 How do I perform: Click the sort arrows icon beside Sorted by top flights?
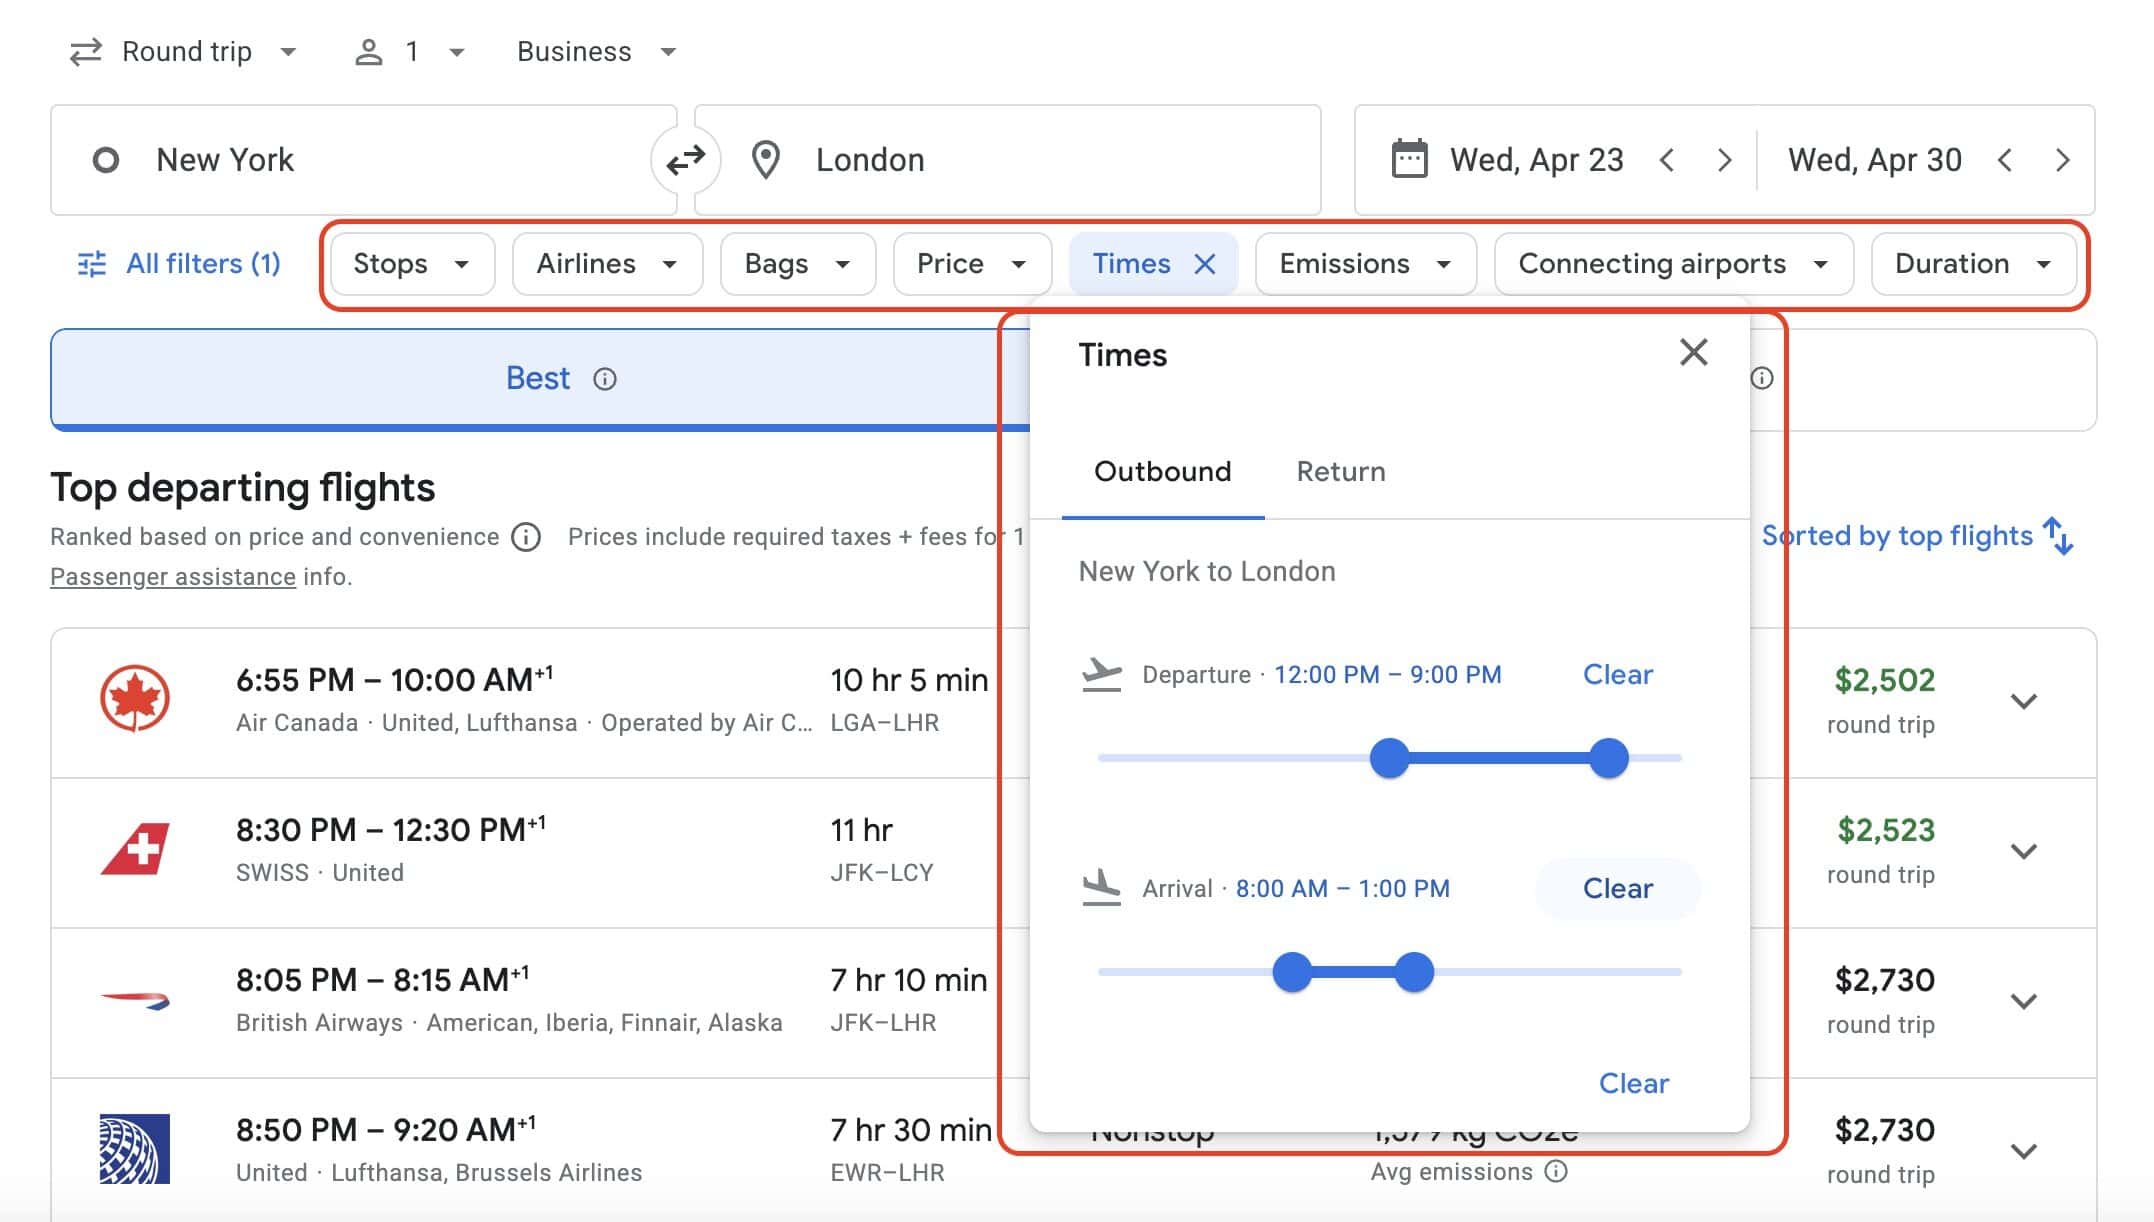(2059, 536)
